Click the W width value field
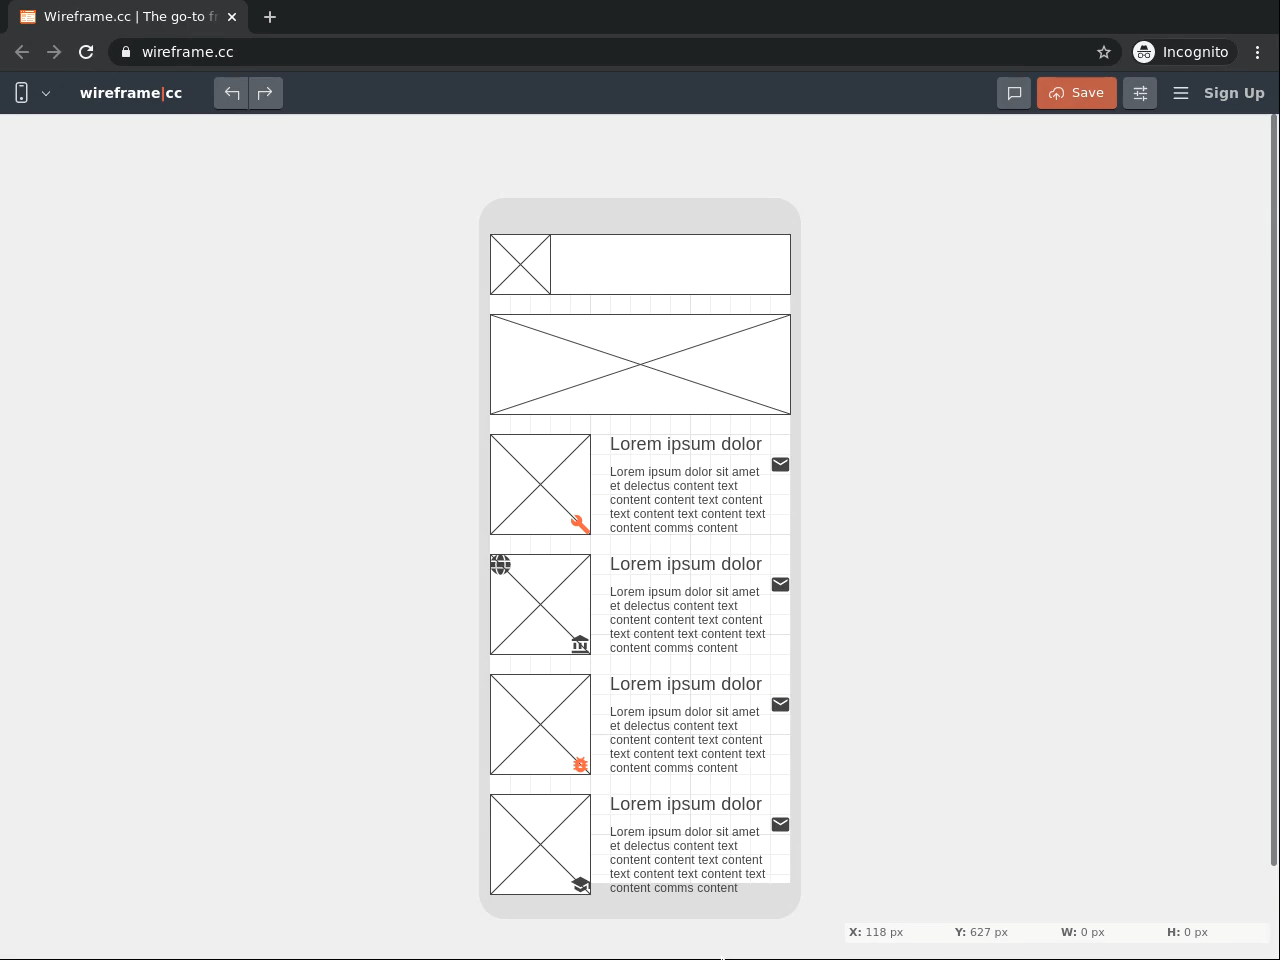The image size is (1280, 960). (1093, 932)
